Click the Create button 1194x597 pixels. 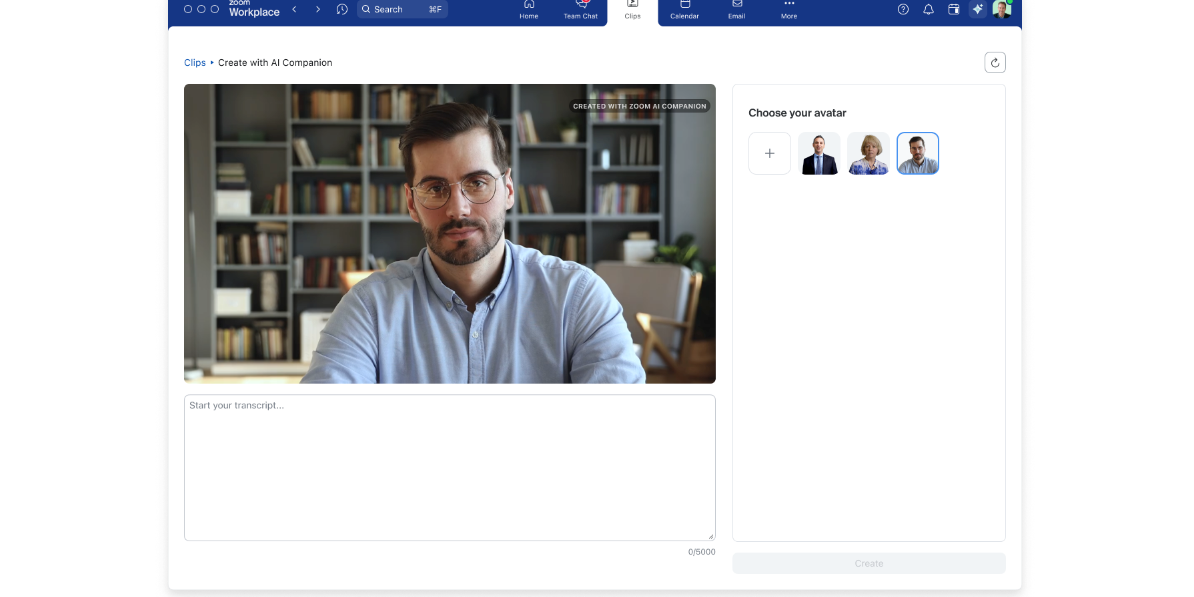869,563
